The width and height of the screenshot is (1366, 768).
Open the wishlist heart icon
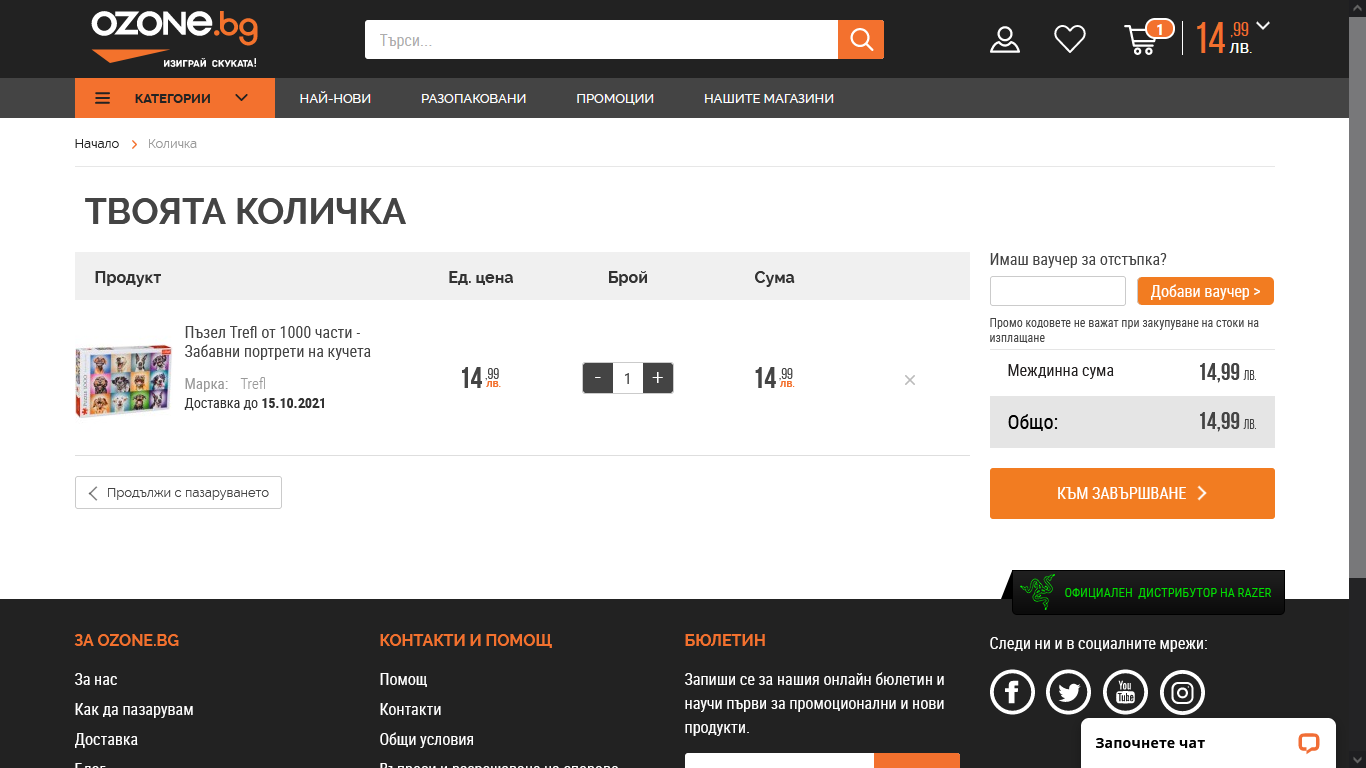pos(1069,40)
